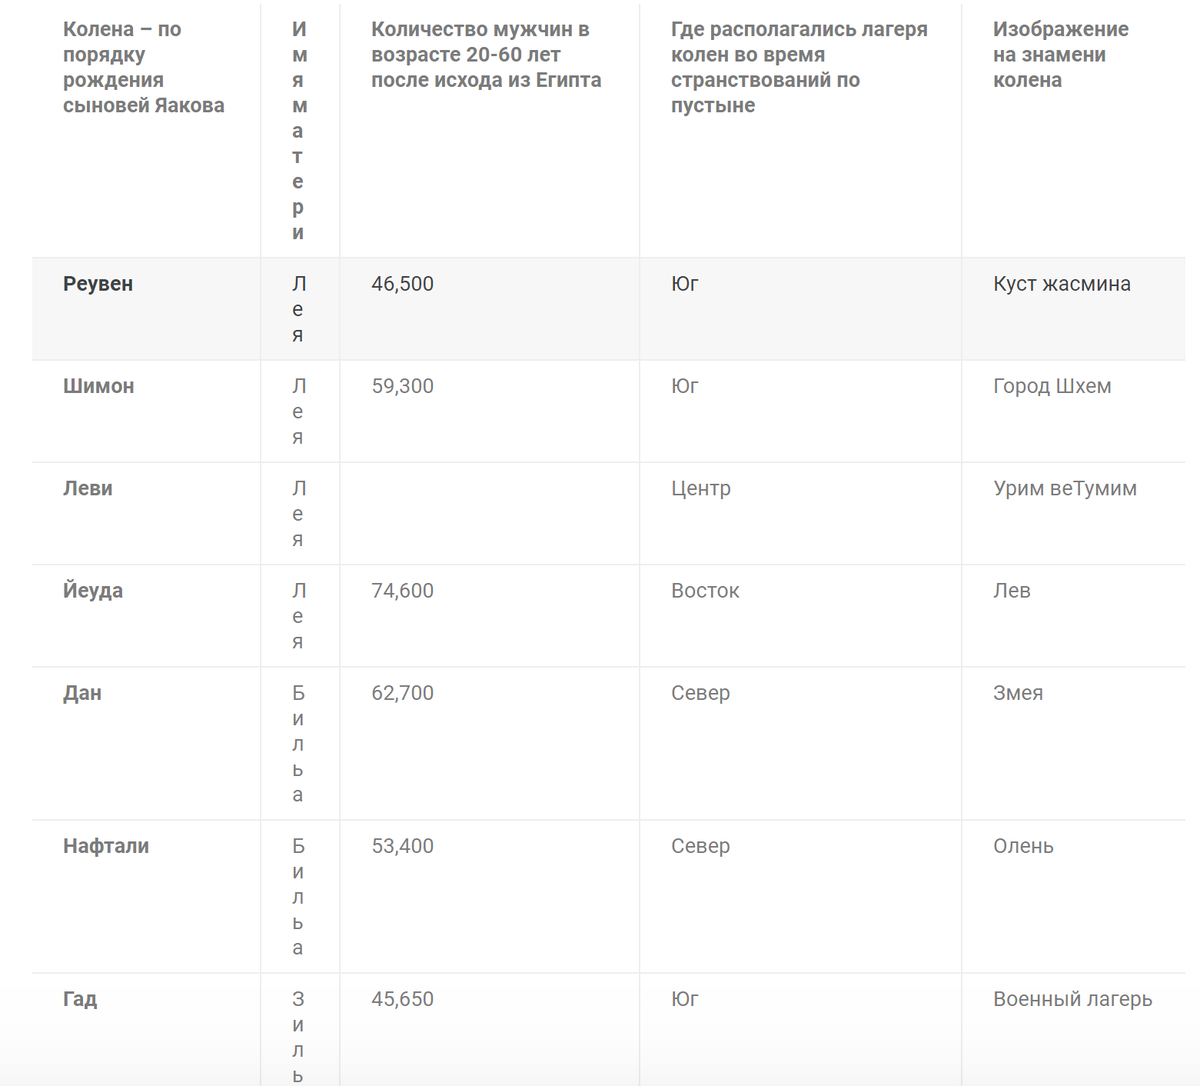This screenshot has height=1086, width=1200.
Task: Select the 53,400 count cell
Action: (x=402, y=846)
